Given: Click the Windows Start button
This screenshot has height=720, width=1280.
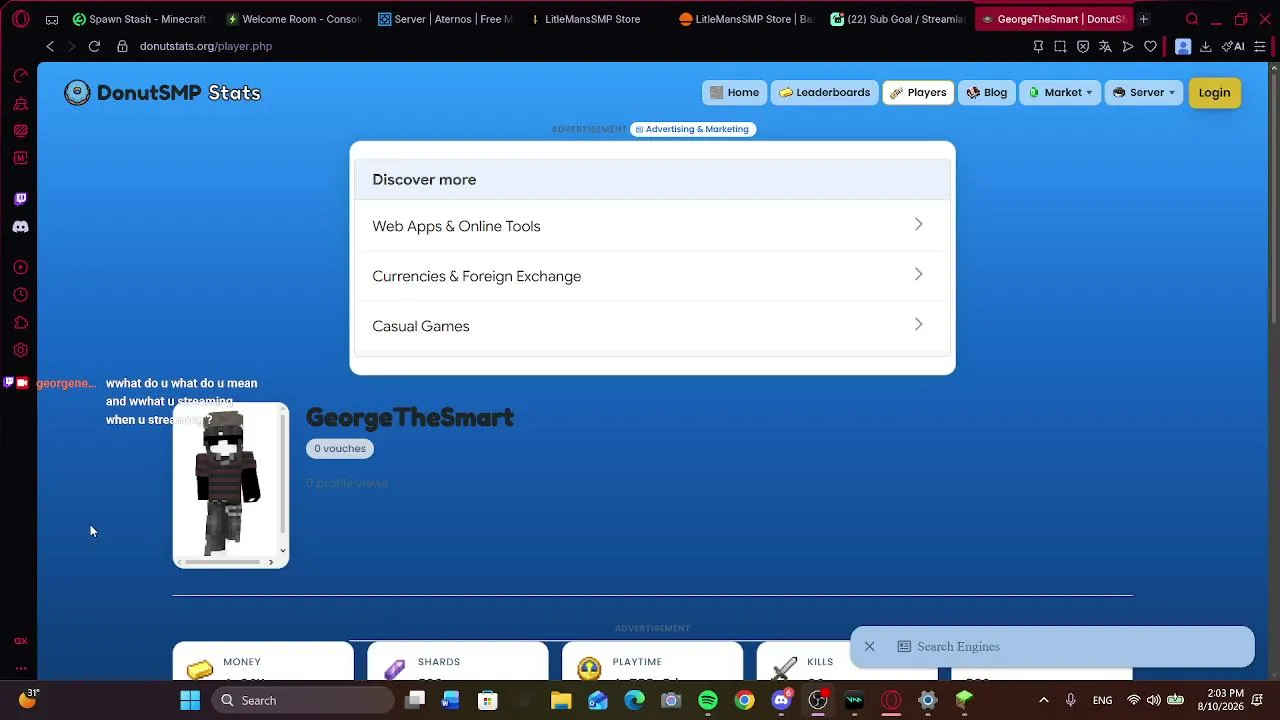Looking at the screenshot, I should 190,700.
